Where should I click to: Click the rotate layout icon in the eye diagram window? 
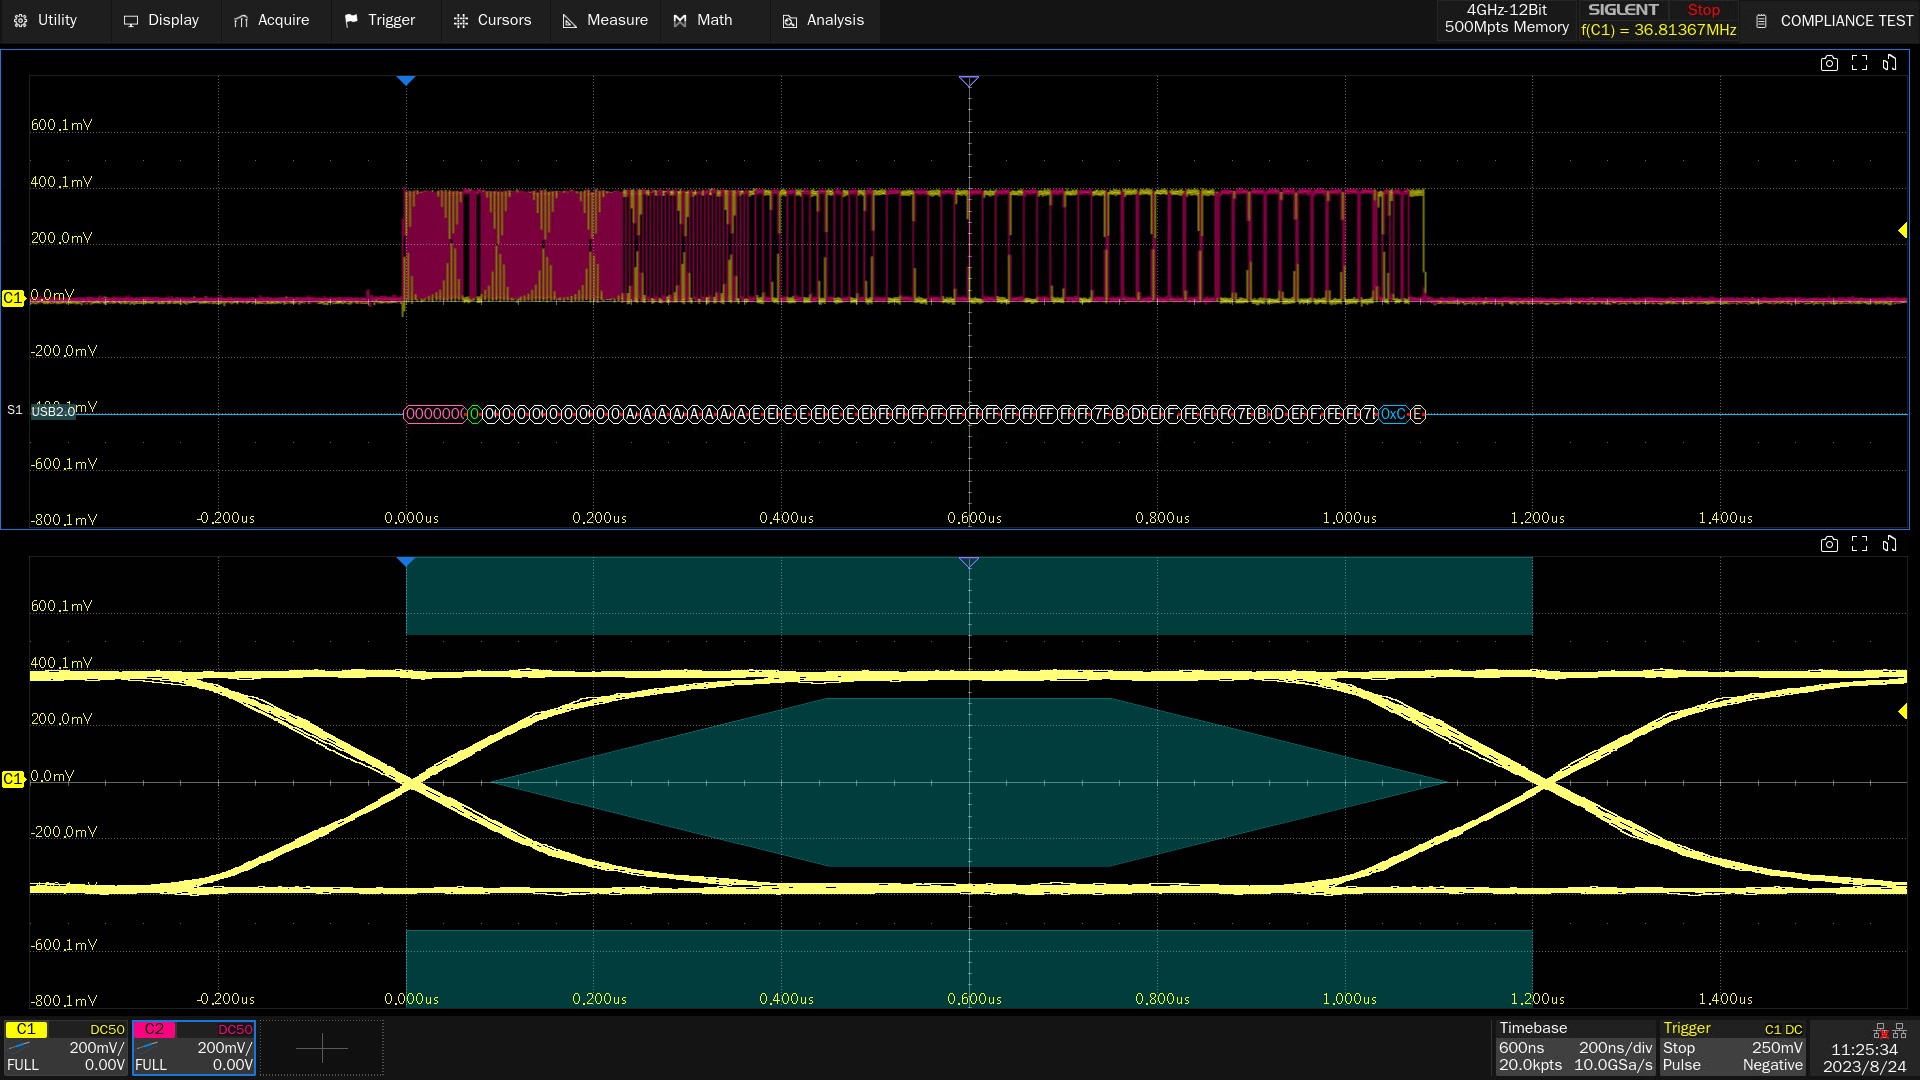(x=1889, y=544)
